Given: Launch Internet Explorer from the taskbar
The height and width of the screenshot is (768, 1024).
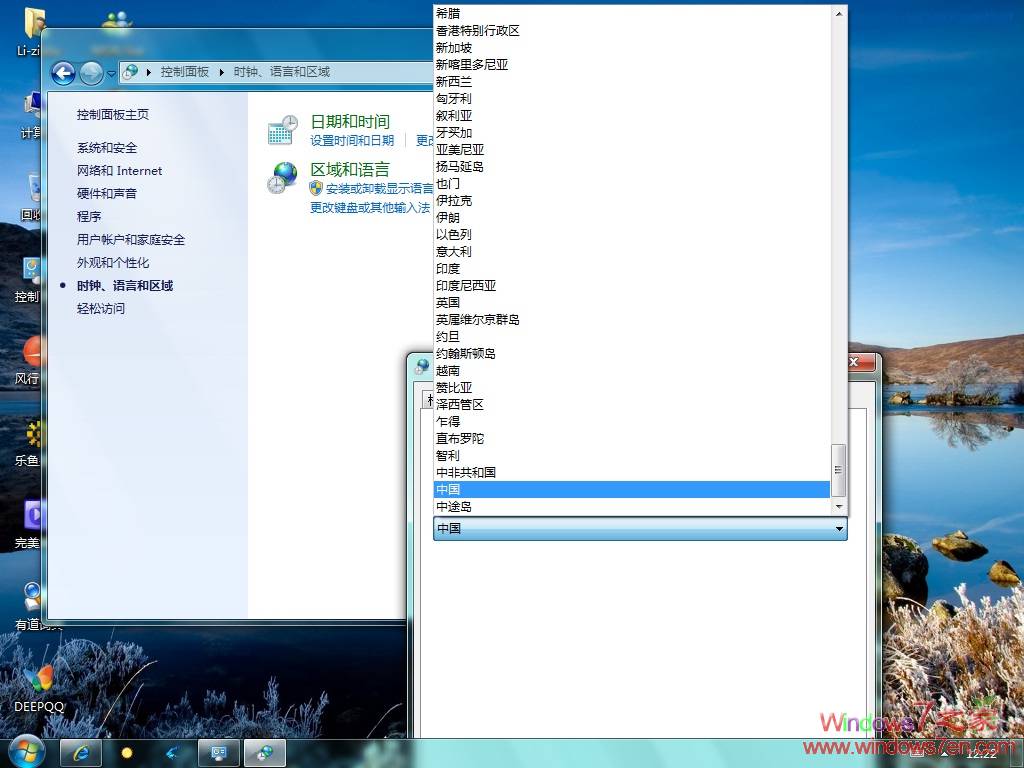Looking at the screenshot, I should [80, 752].
